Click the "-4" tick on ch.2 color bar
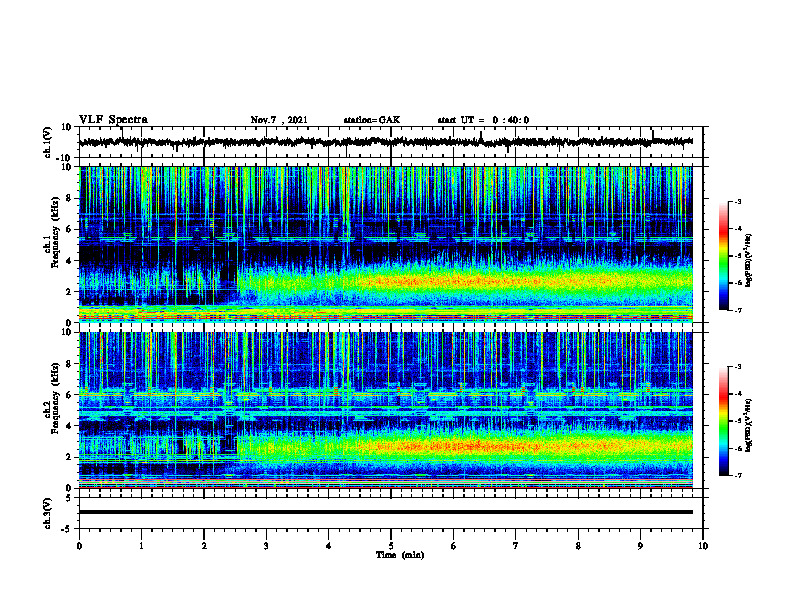Image resolution: width=792 pixels, height=612 pixels. pyautogui.click(x=737, y=394)
